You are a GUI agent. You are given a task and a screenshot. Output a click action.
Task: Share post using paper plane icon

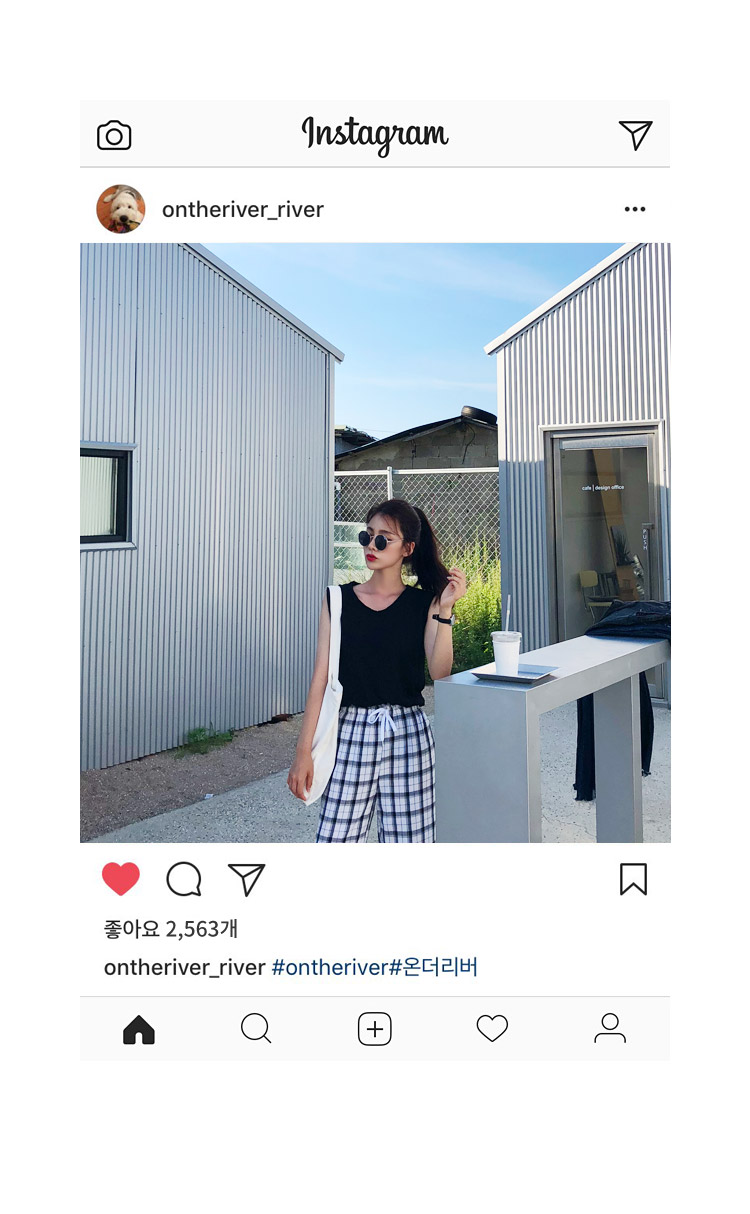point(246,879)
